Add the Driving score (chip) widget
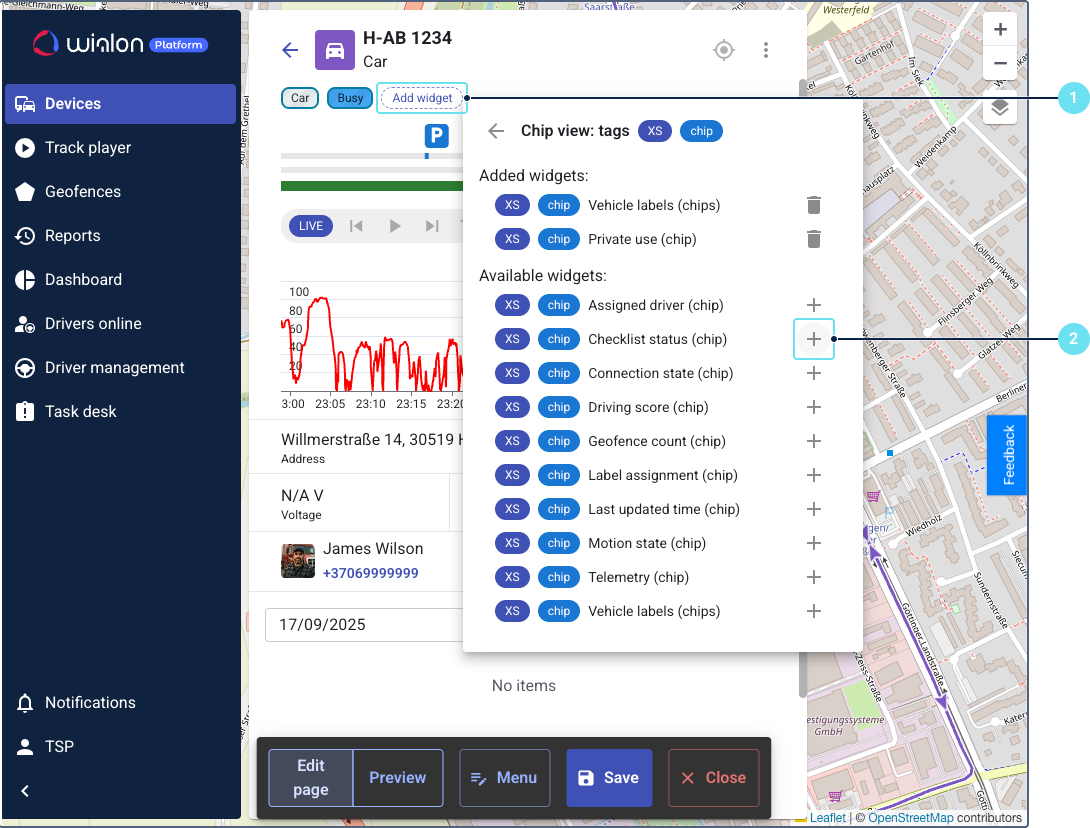1090x828 pixels. click(x=814, y=407)
